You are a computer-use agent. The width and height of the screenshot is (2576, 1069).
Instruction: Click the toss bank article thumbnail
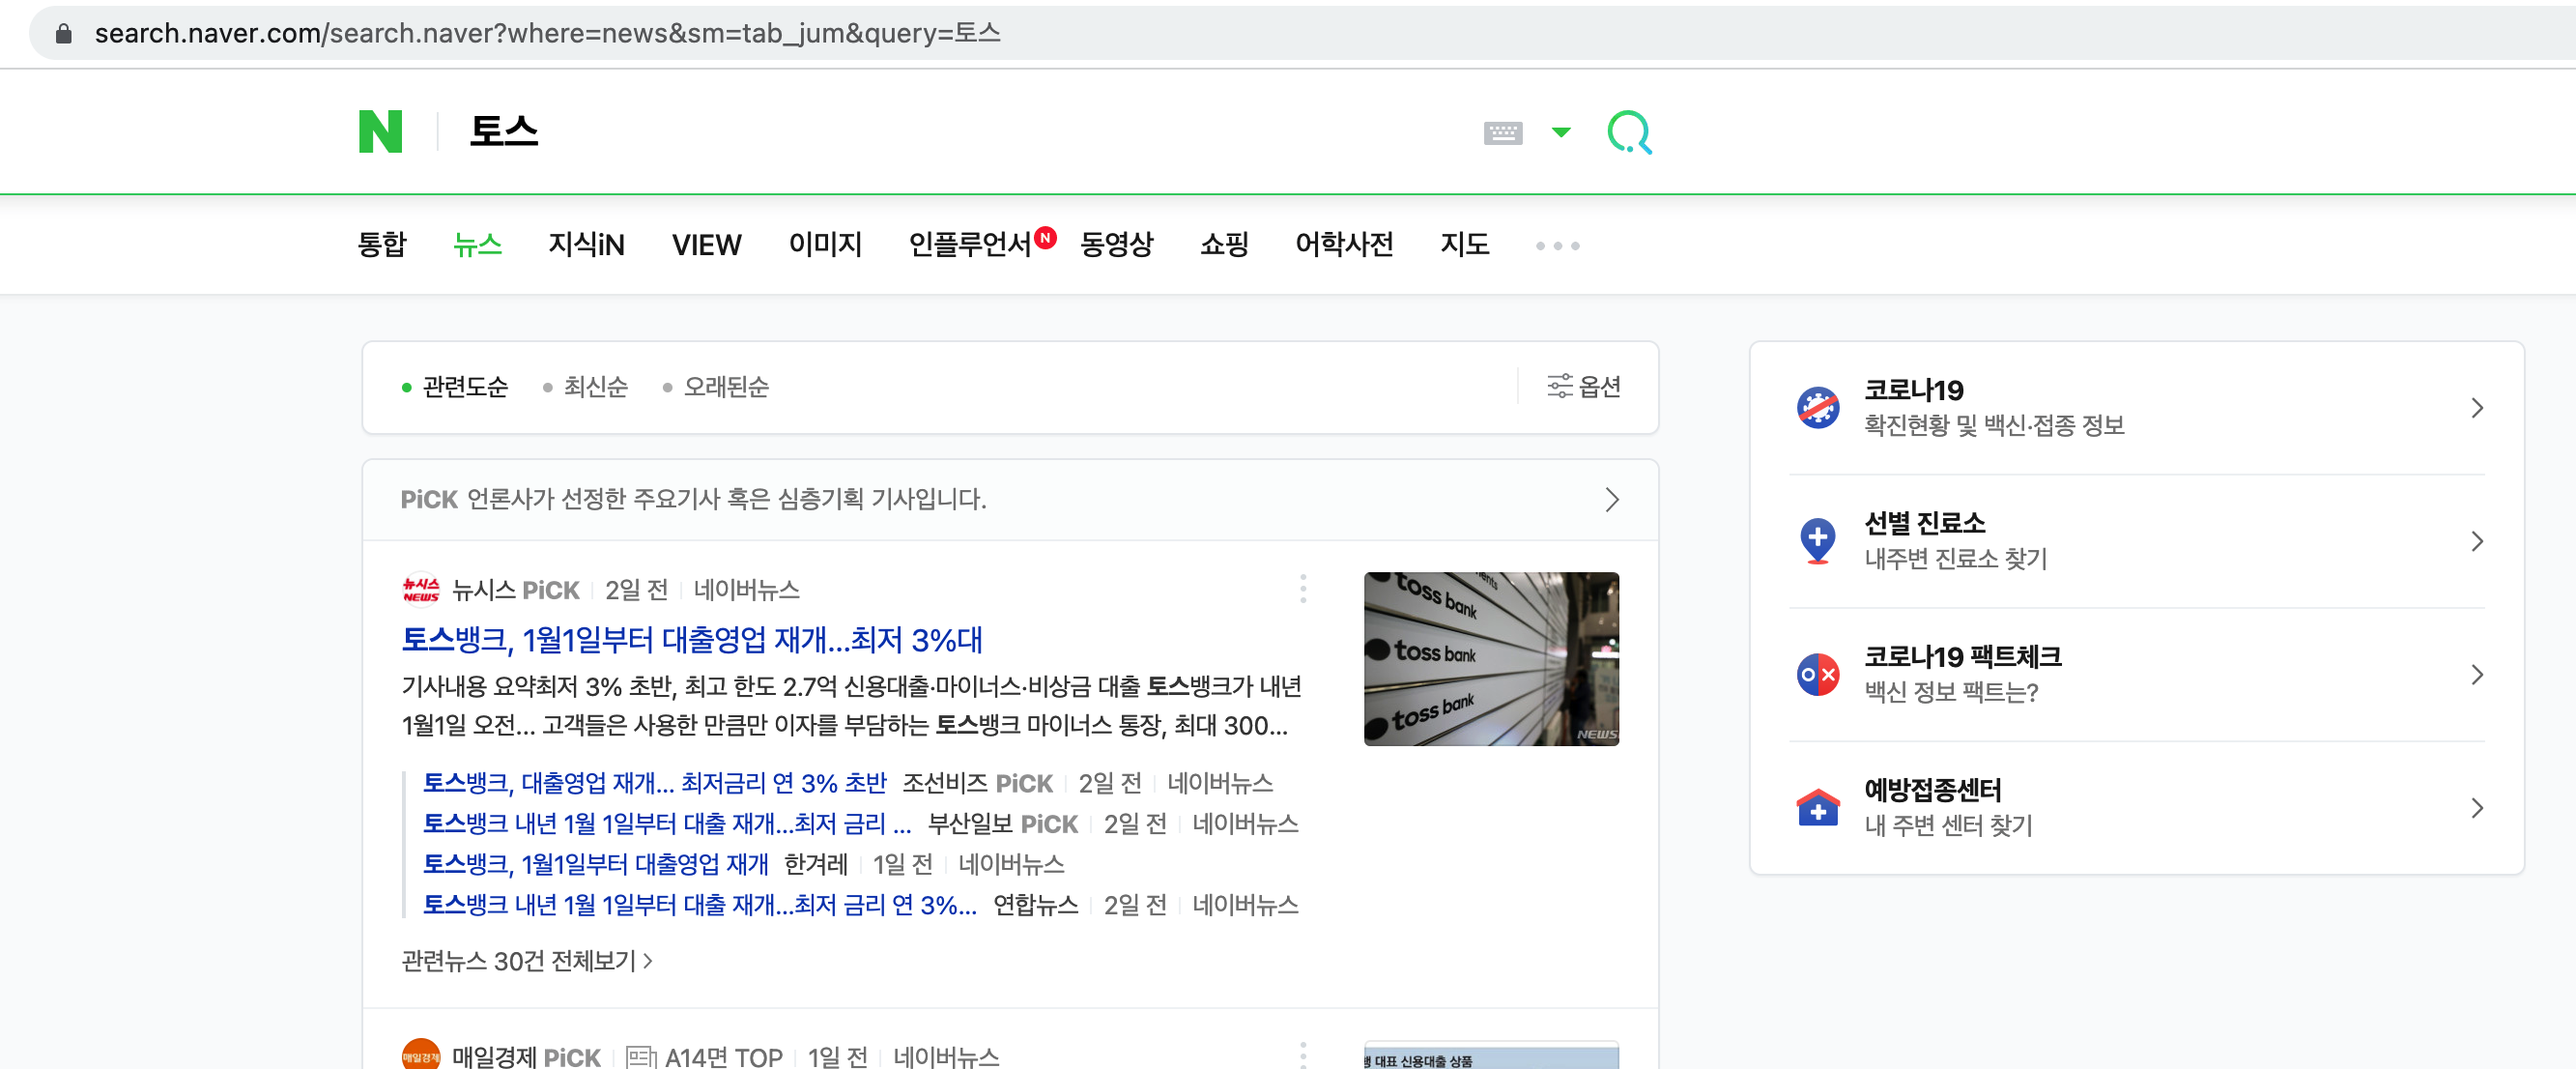[x=1491, y=659]
